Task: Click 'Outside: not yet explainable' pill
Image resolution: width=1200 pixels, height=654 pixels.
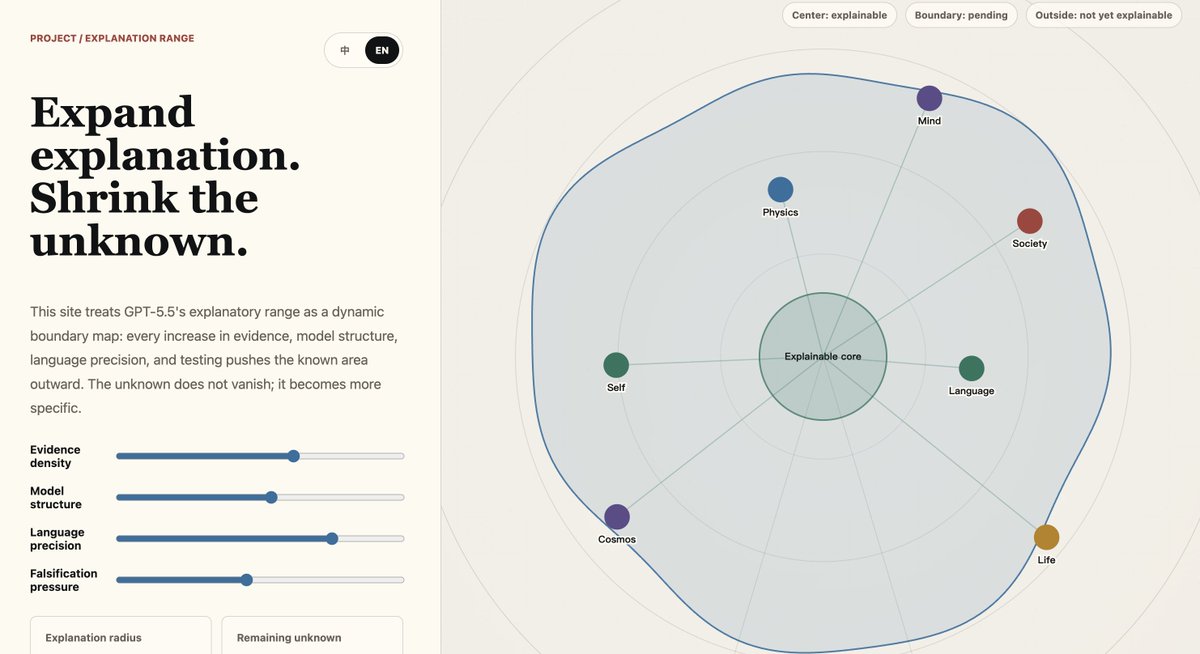Action: click(x=1104, y=15)
